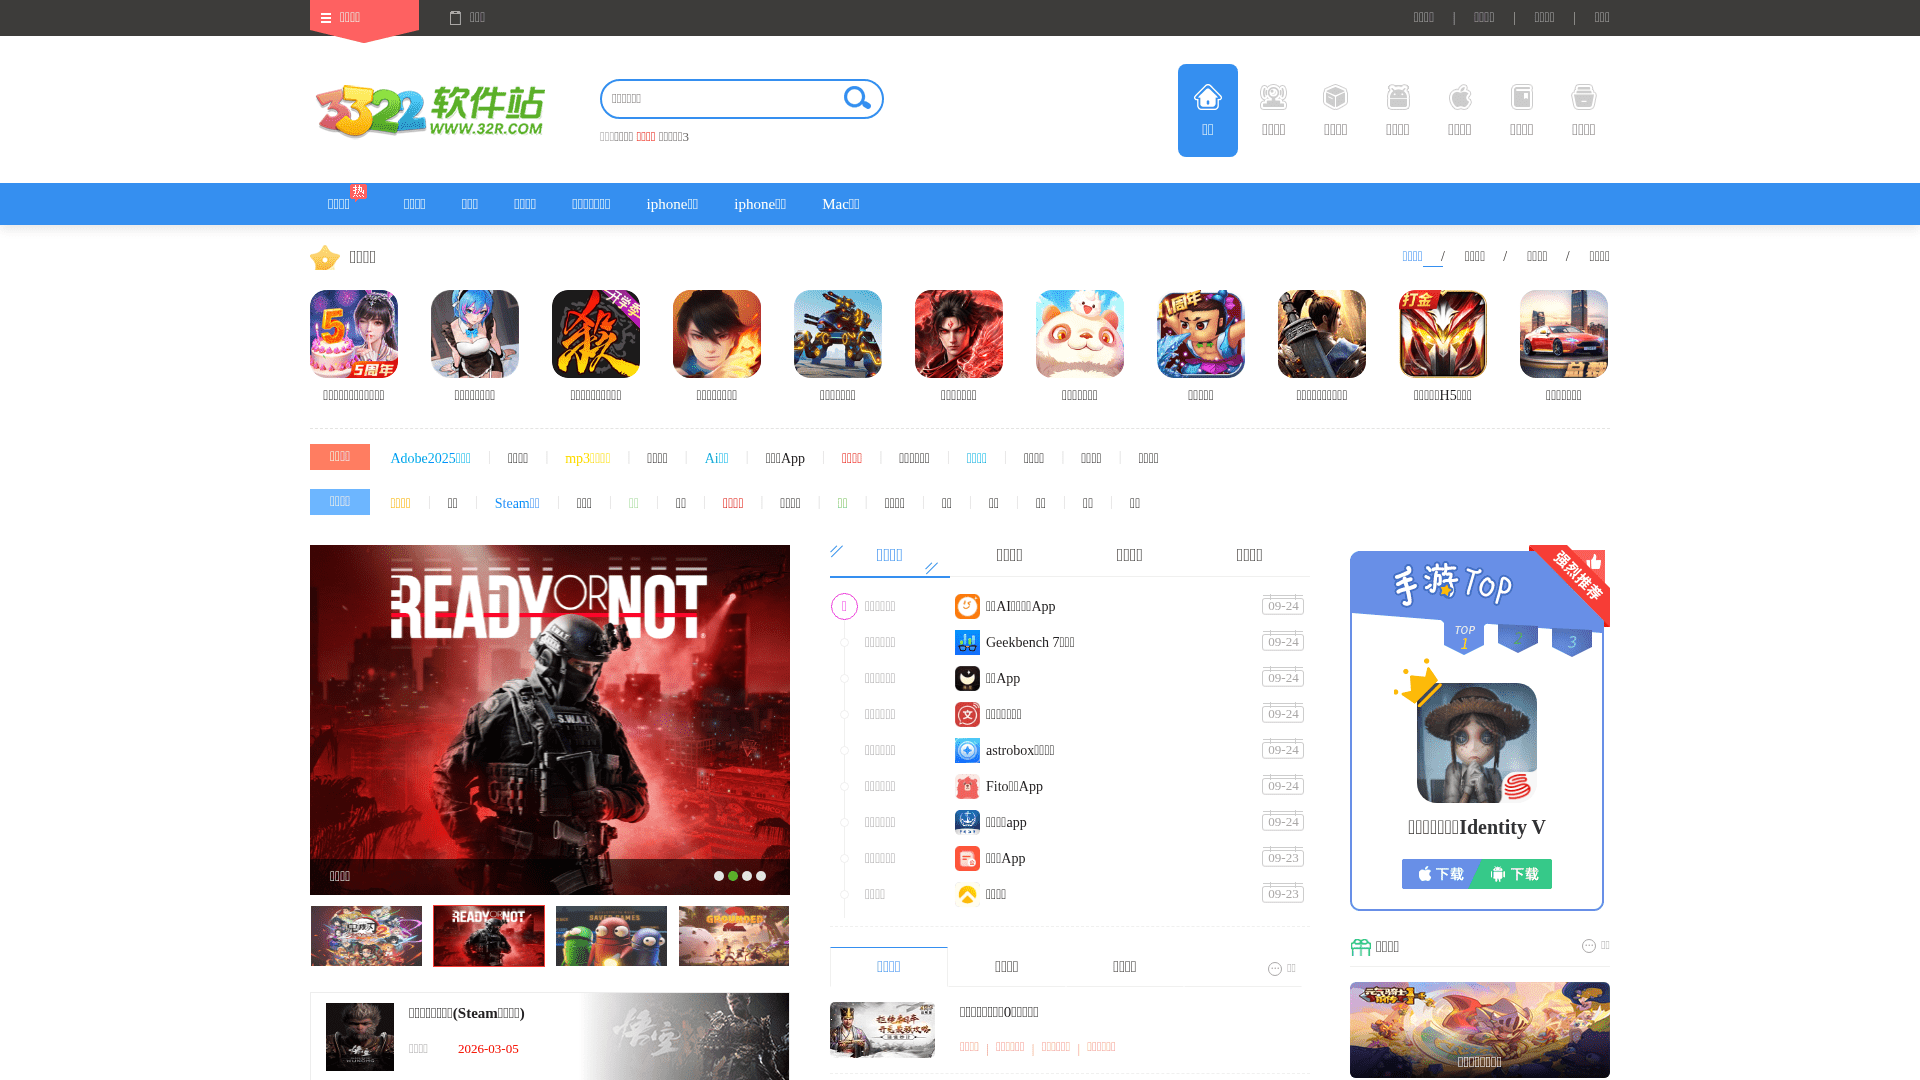The width and height of the screenshot is (1920, 1080).
Task: Open the Identity V game icon
Action: [x=1477, y=743]
